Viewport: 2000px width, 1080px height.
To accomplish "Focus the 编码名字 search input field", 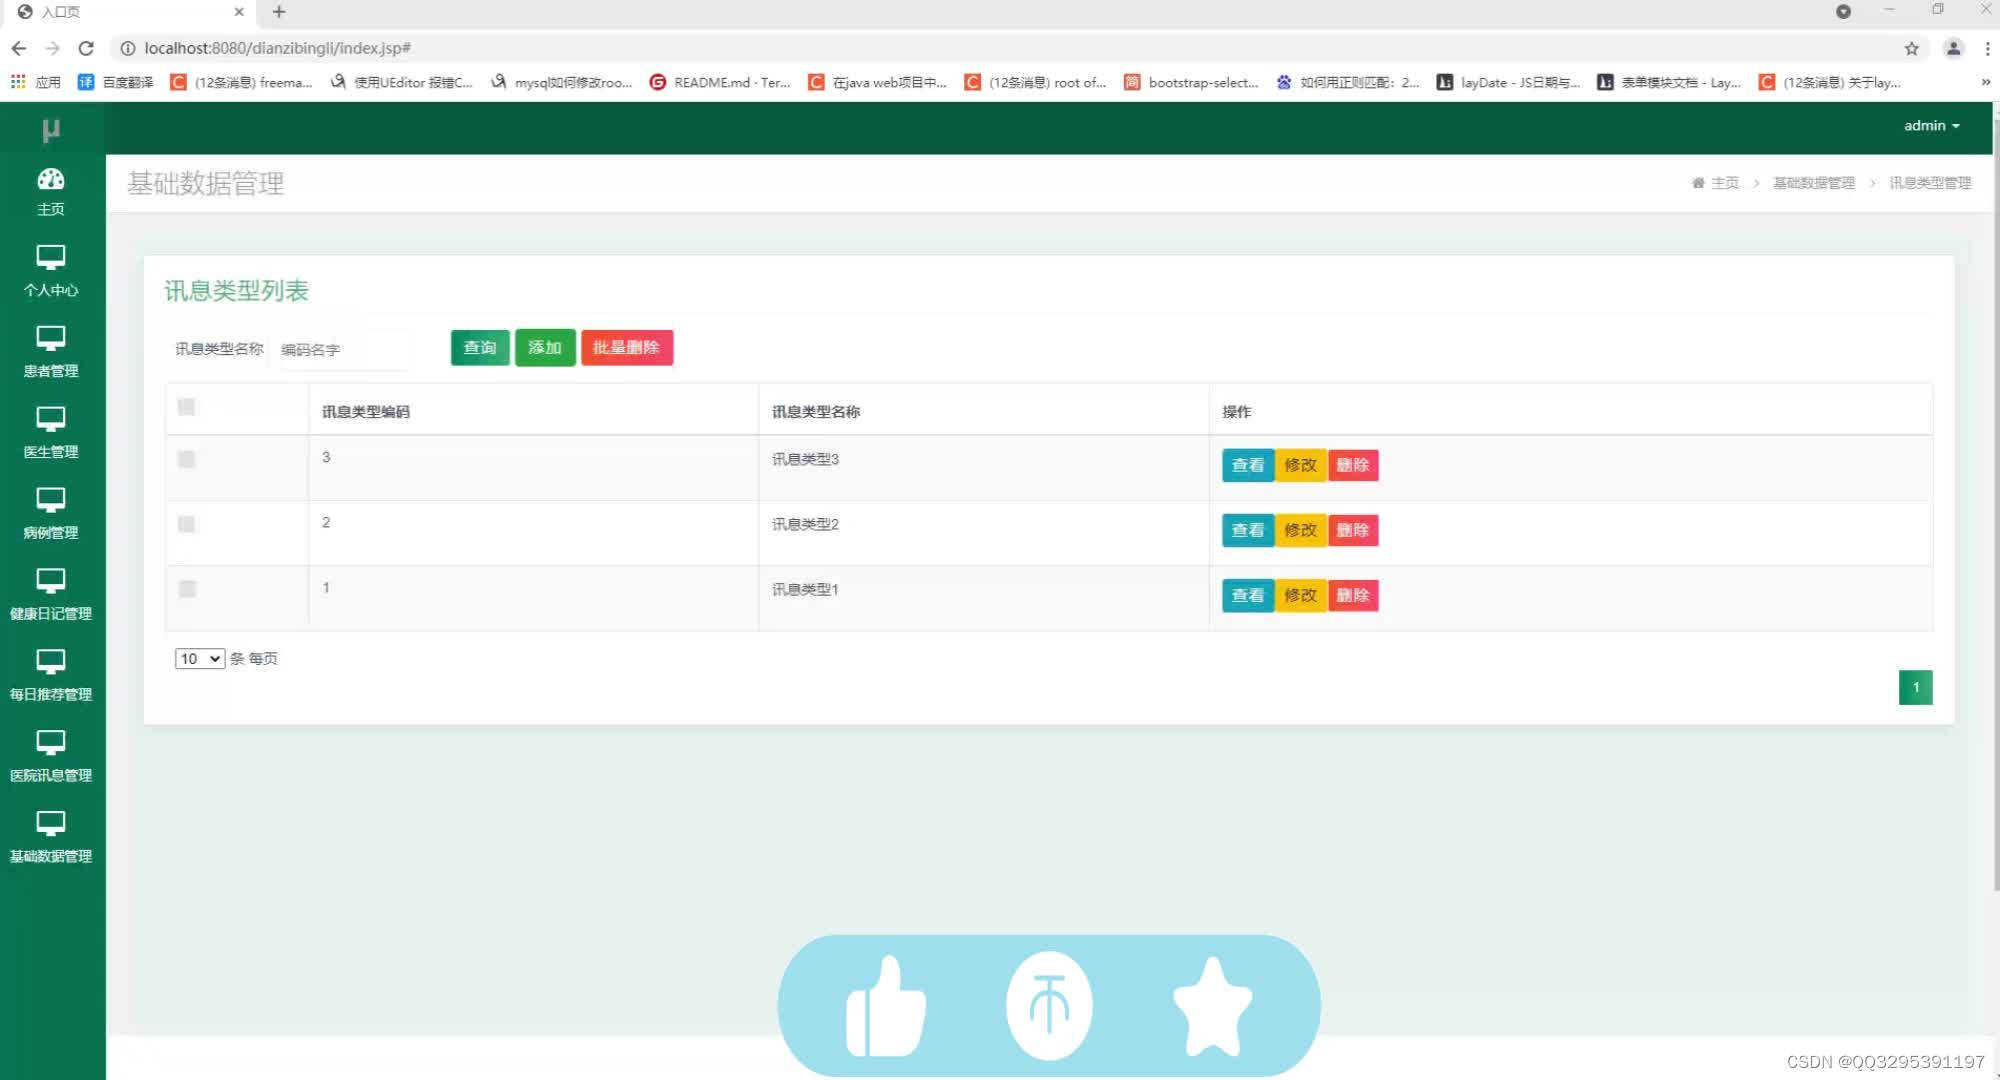I will pos(345,349).
